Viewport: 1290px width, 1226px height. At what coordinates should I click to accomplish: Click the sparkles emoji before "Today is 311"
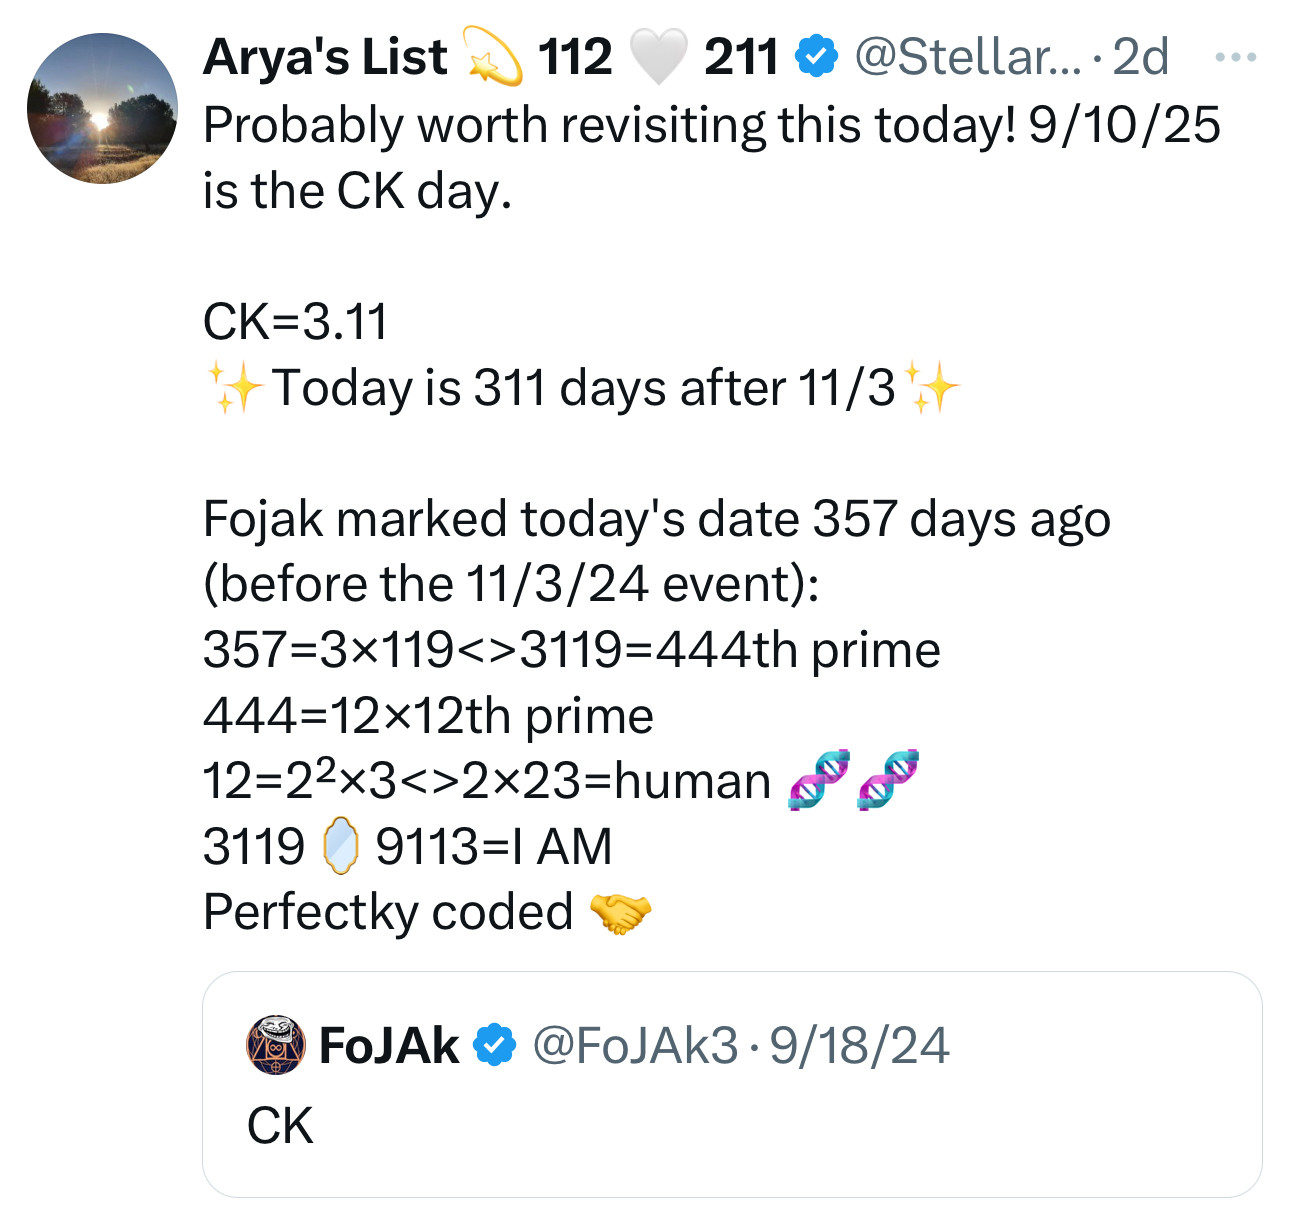pos(234,388)
